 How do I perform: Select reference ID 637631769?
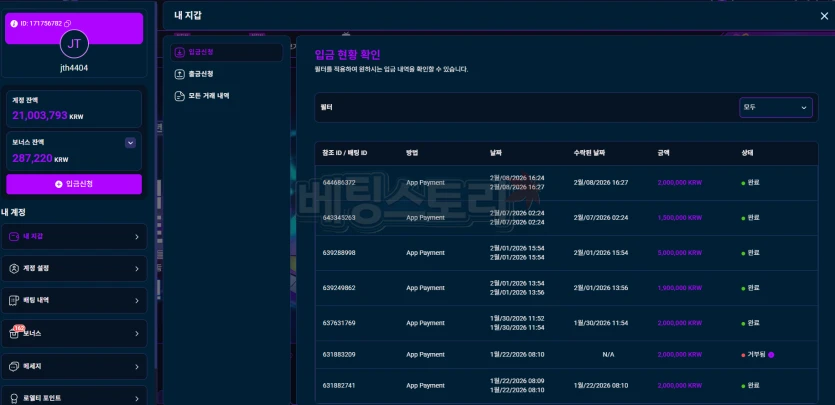[x=339, y=323]
